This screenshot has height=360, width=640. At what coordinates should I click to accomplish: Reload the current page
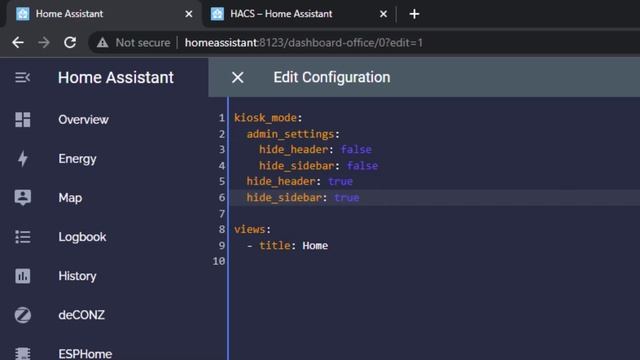(70, 42)
